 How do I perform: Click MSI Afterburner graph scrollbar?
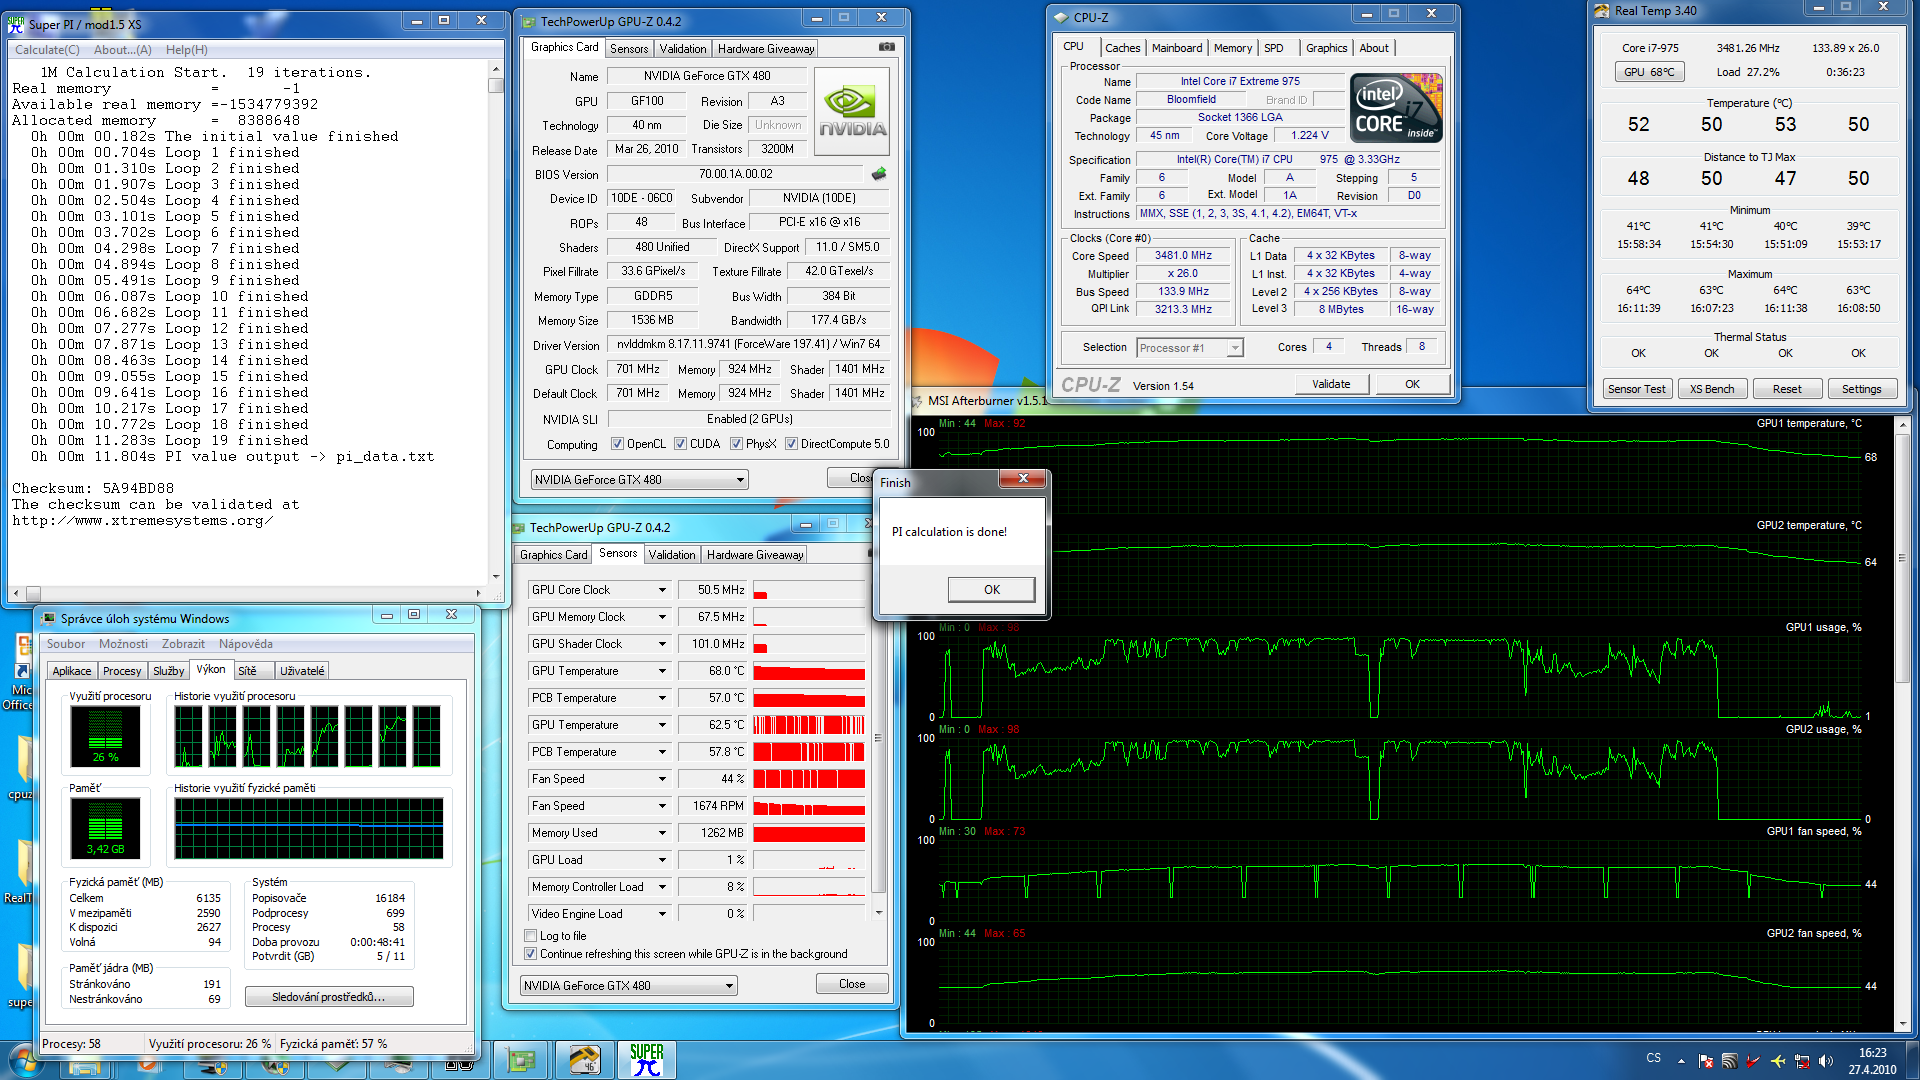[1903, 722]
